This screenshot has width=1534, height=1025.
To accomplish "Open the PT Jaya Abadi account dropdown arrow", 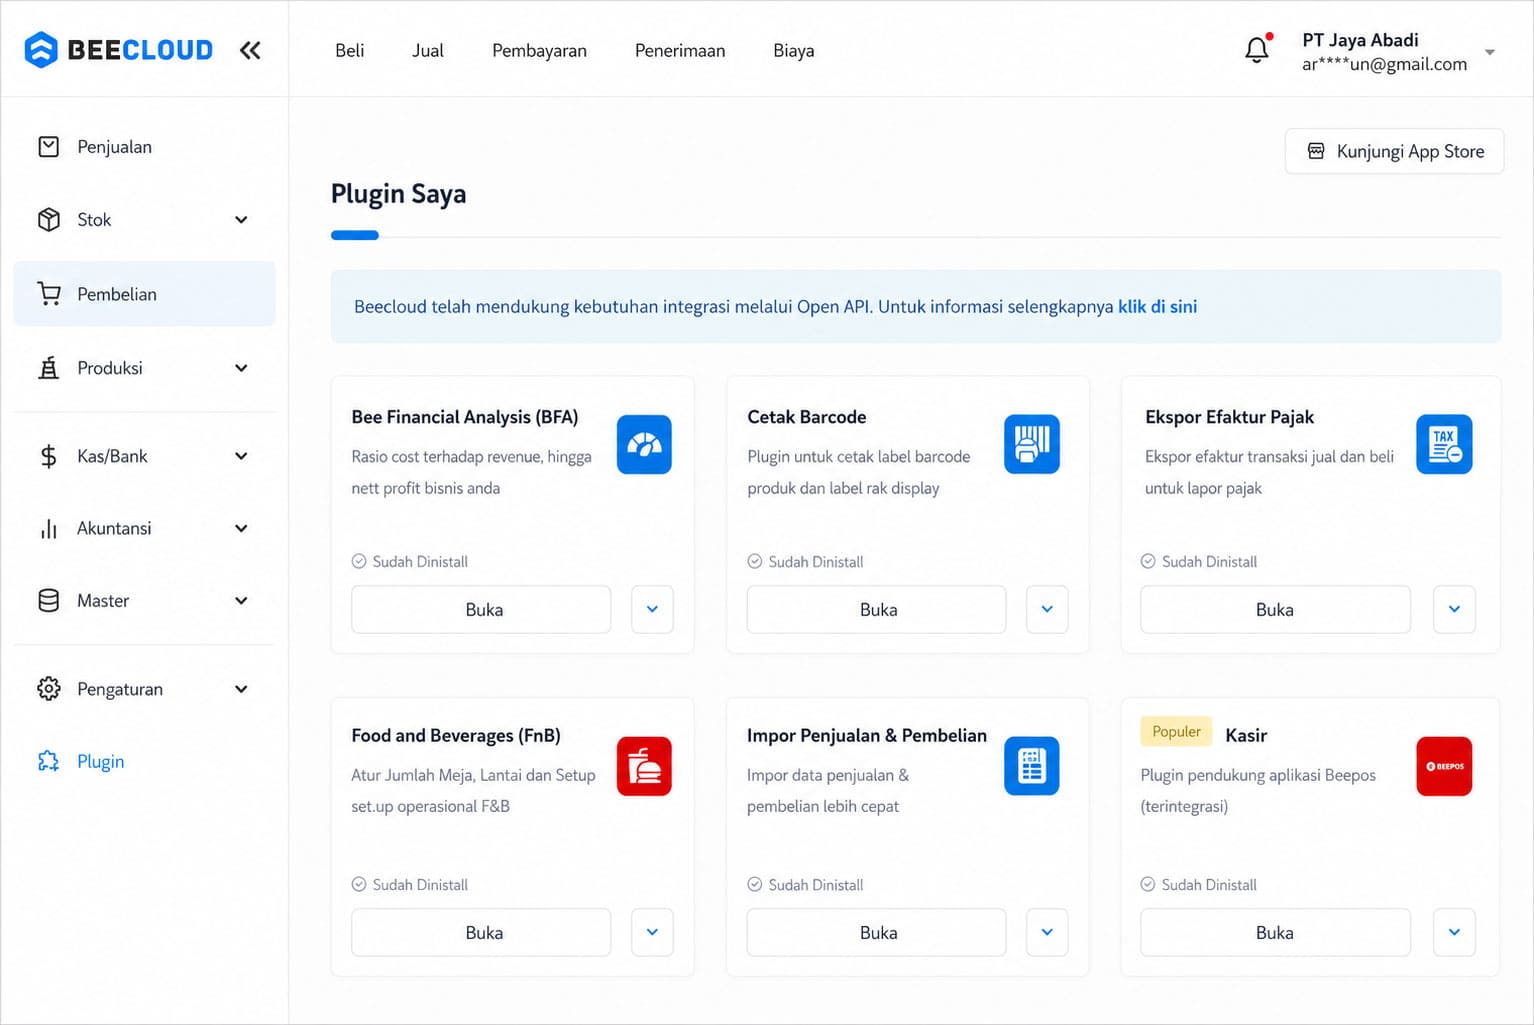I will click(x=1490, y=52).
